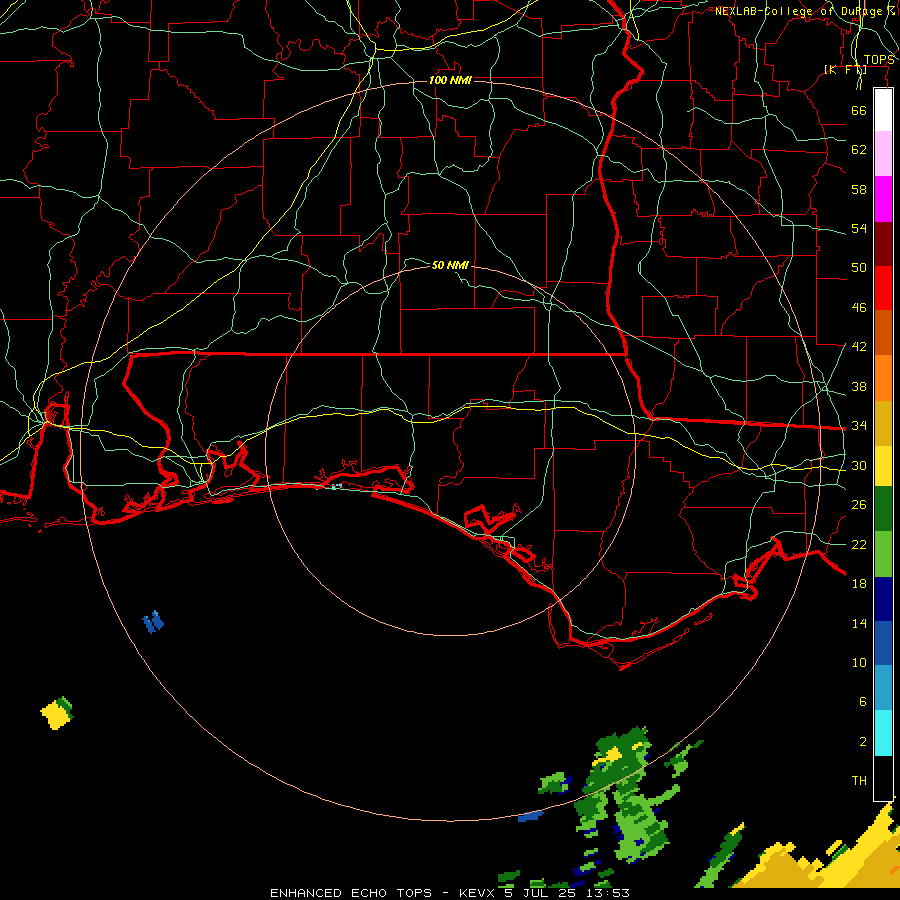Click the legend value '18'
This screenshot has width=900, height=900.
(859, 584)
